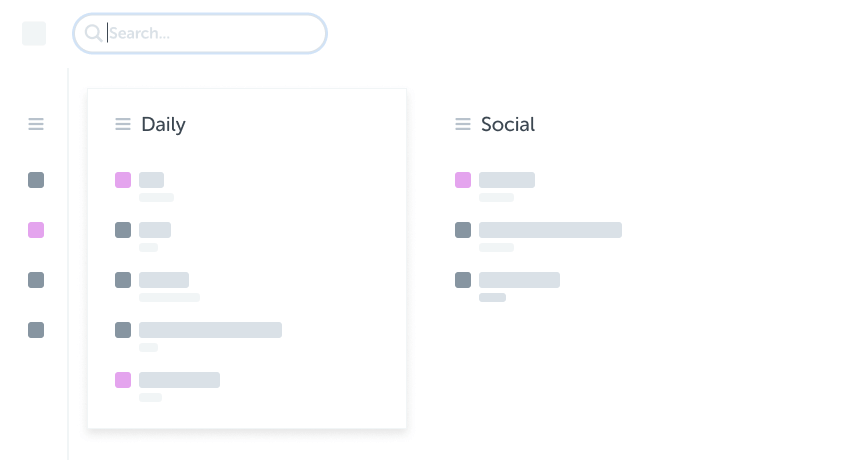The image size is (860, 460).
Task: Open the left sidebar hamburger menu icon
Action: pyautogui.click(x=36, y=124)
